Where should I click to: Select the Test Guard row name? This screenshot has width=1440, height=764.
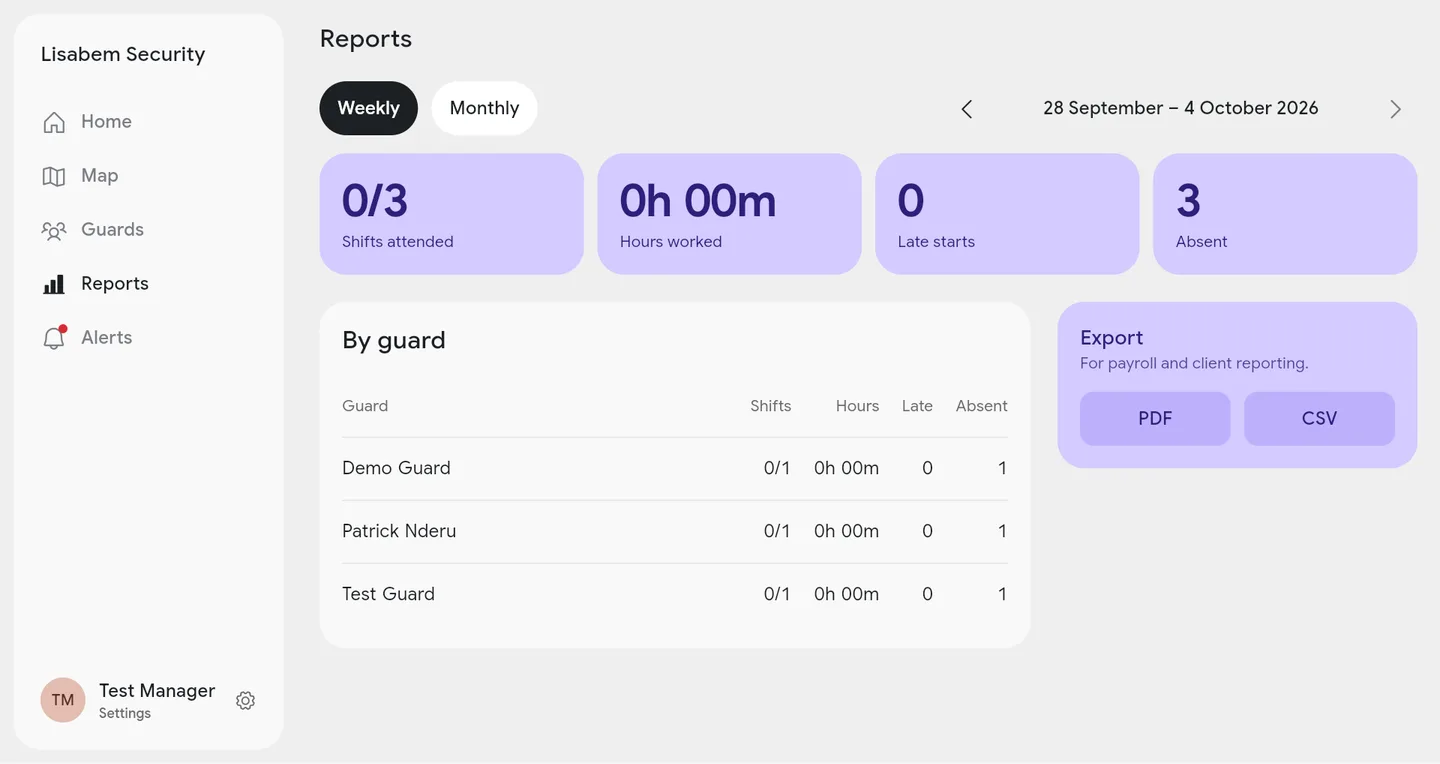(388, 594)
